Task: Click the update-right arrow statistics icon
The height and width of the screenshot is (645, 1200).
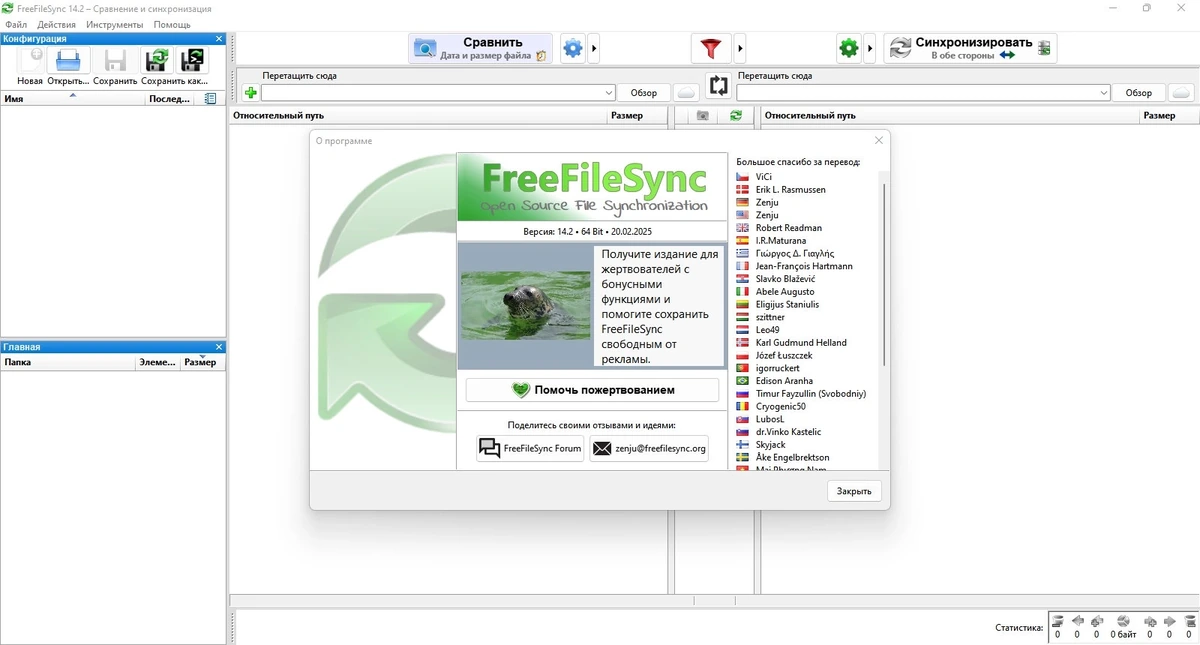Action: tap(1169, 621)
